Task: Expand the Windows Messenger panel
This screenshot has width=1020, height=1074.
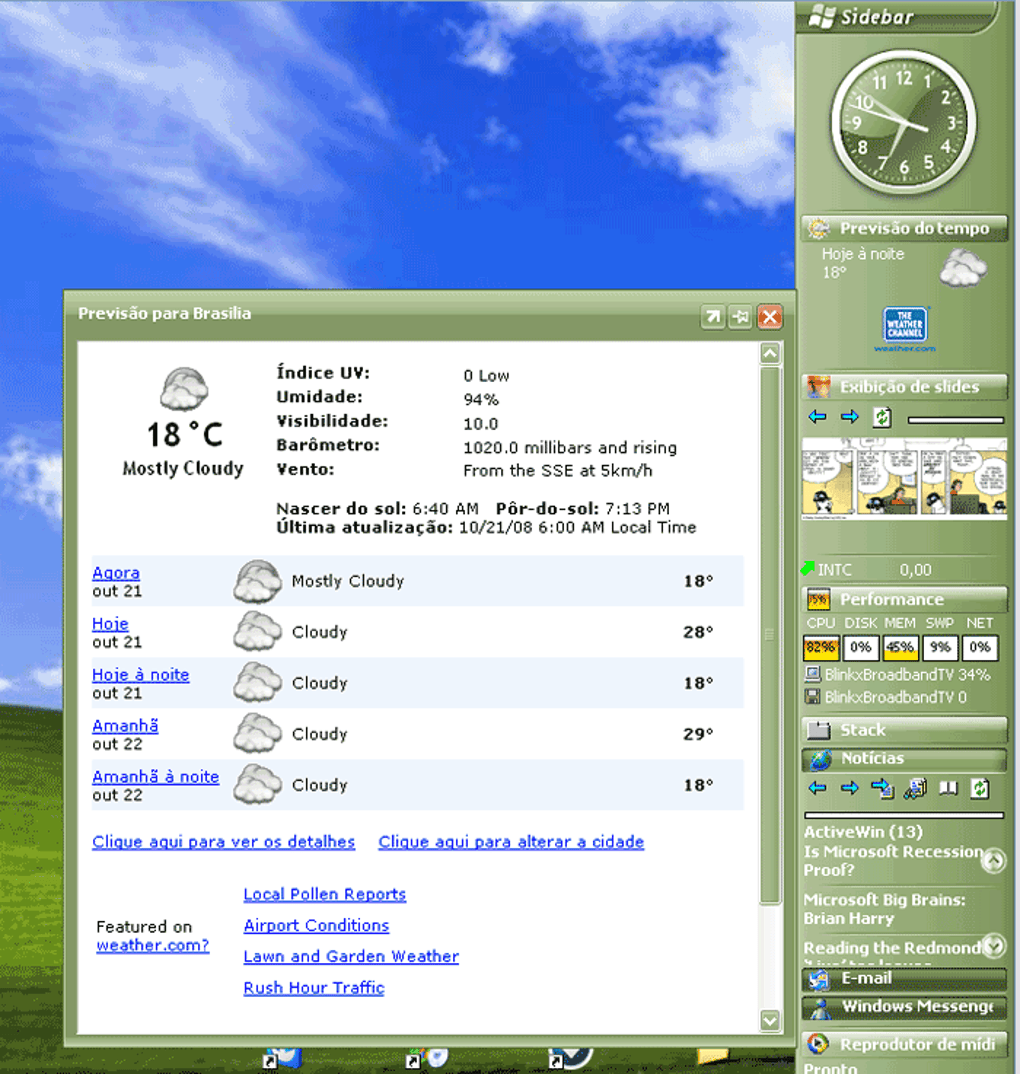Action: 904,1007
